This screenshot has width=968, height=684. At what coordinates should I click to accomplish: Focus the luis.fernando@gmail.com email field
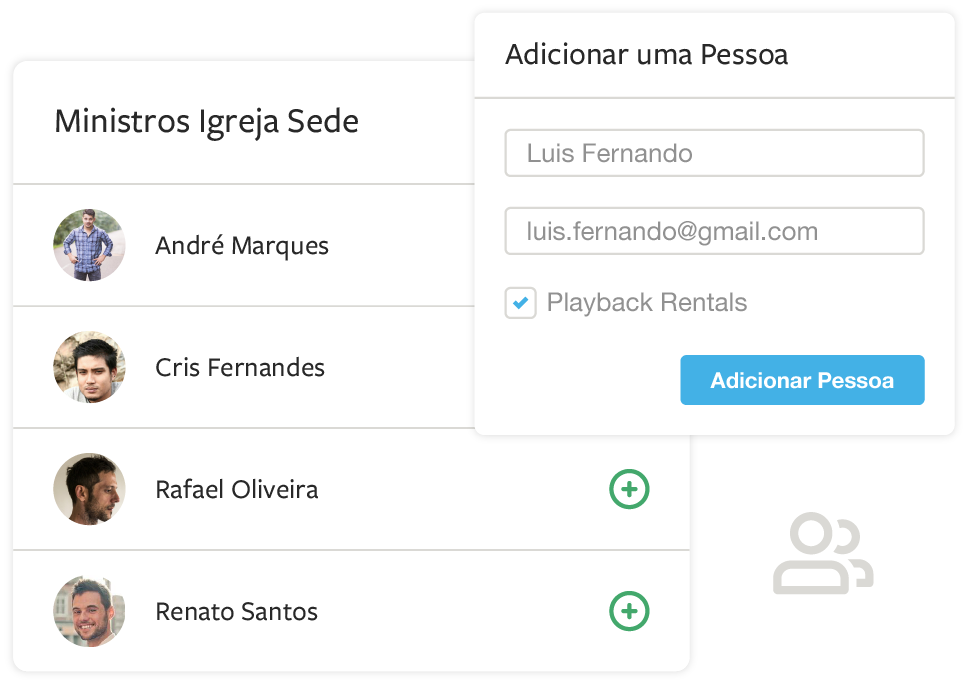click(714, 231)
